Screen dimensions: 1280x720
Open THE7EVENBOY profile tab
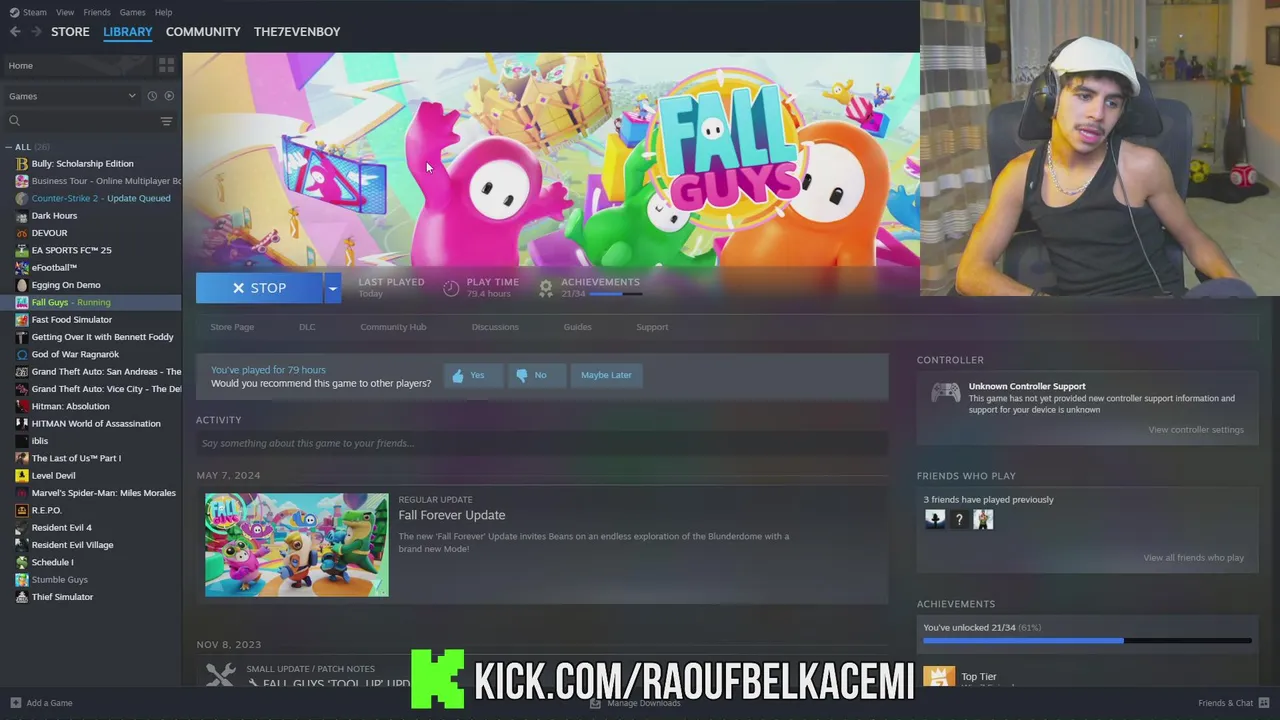[x=297, y=32]
